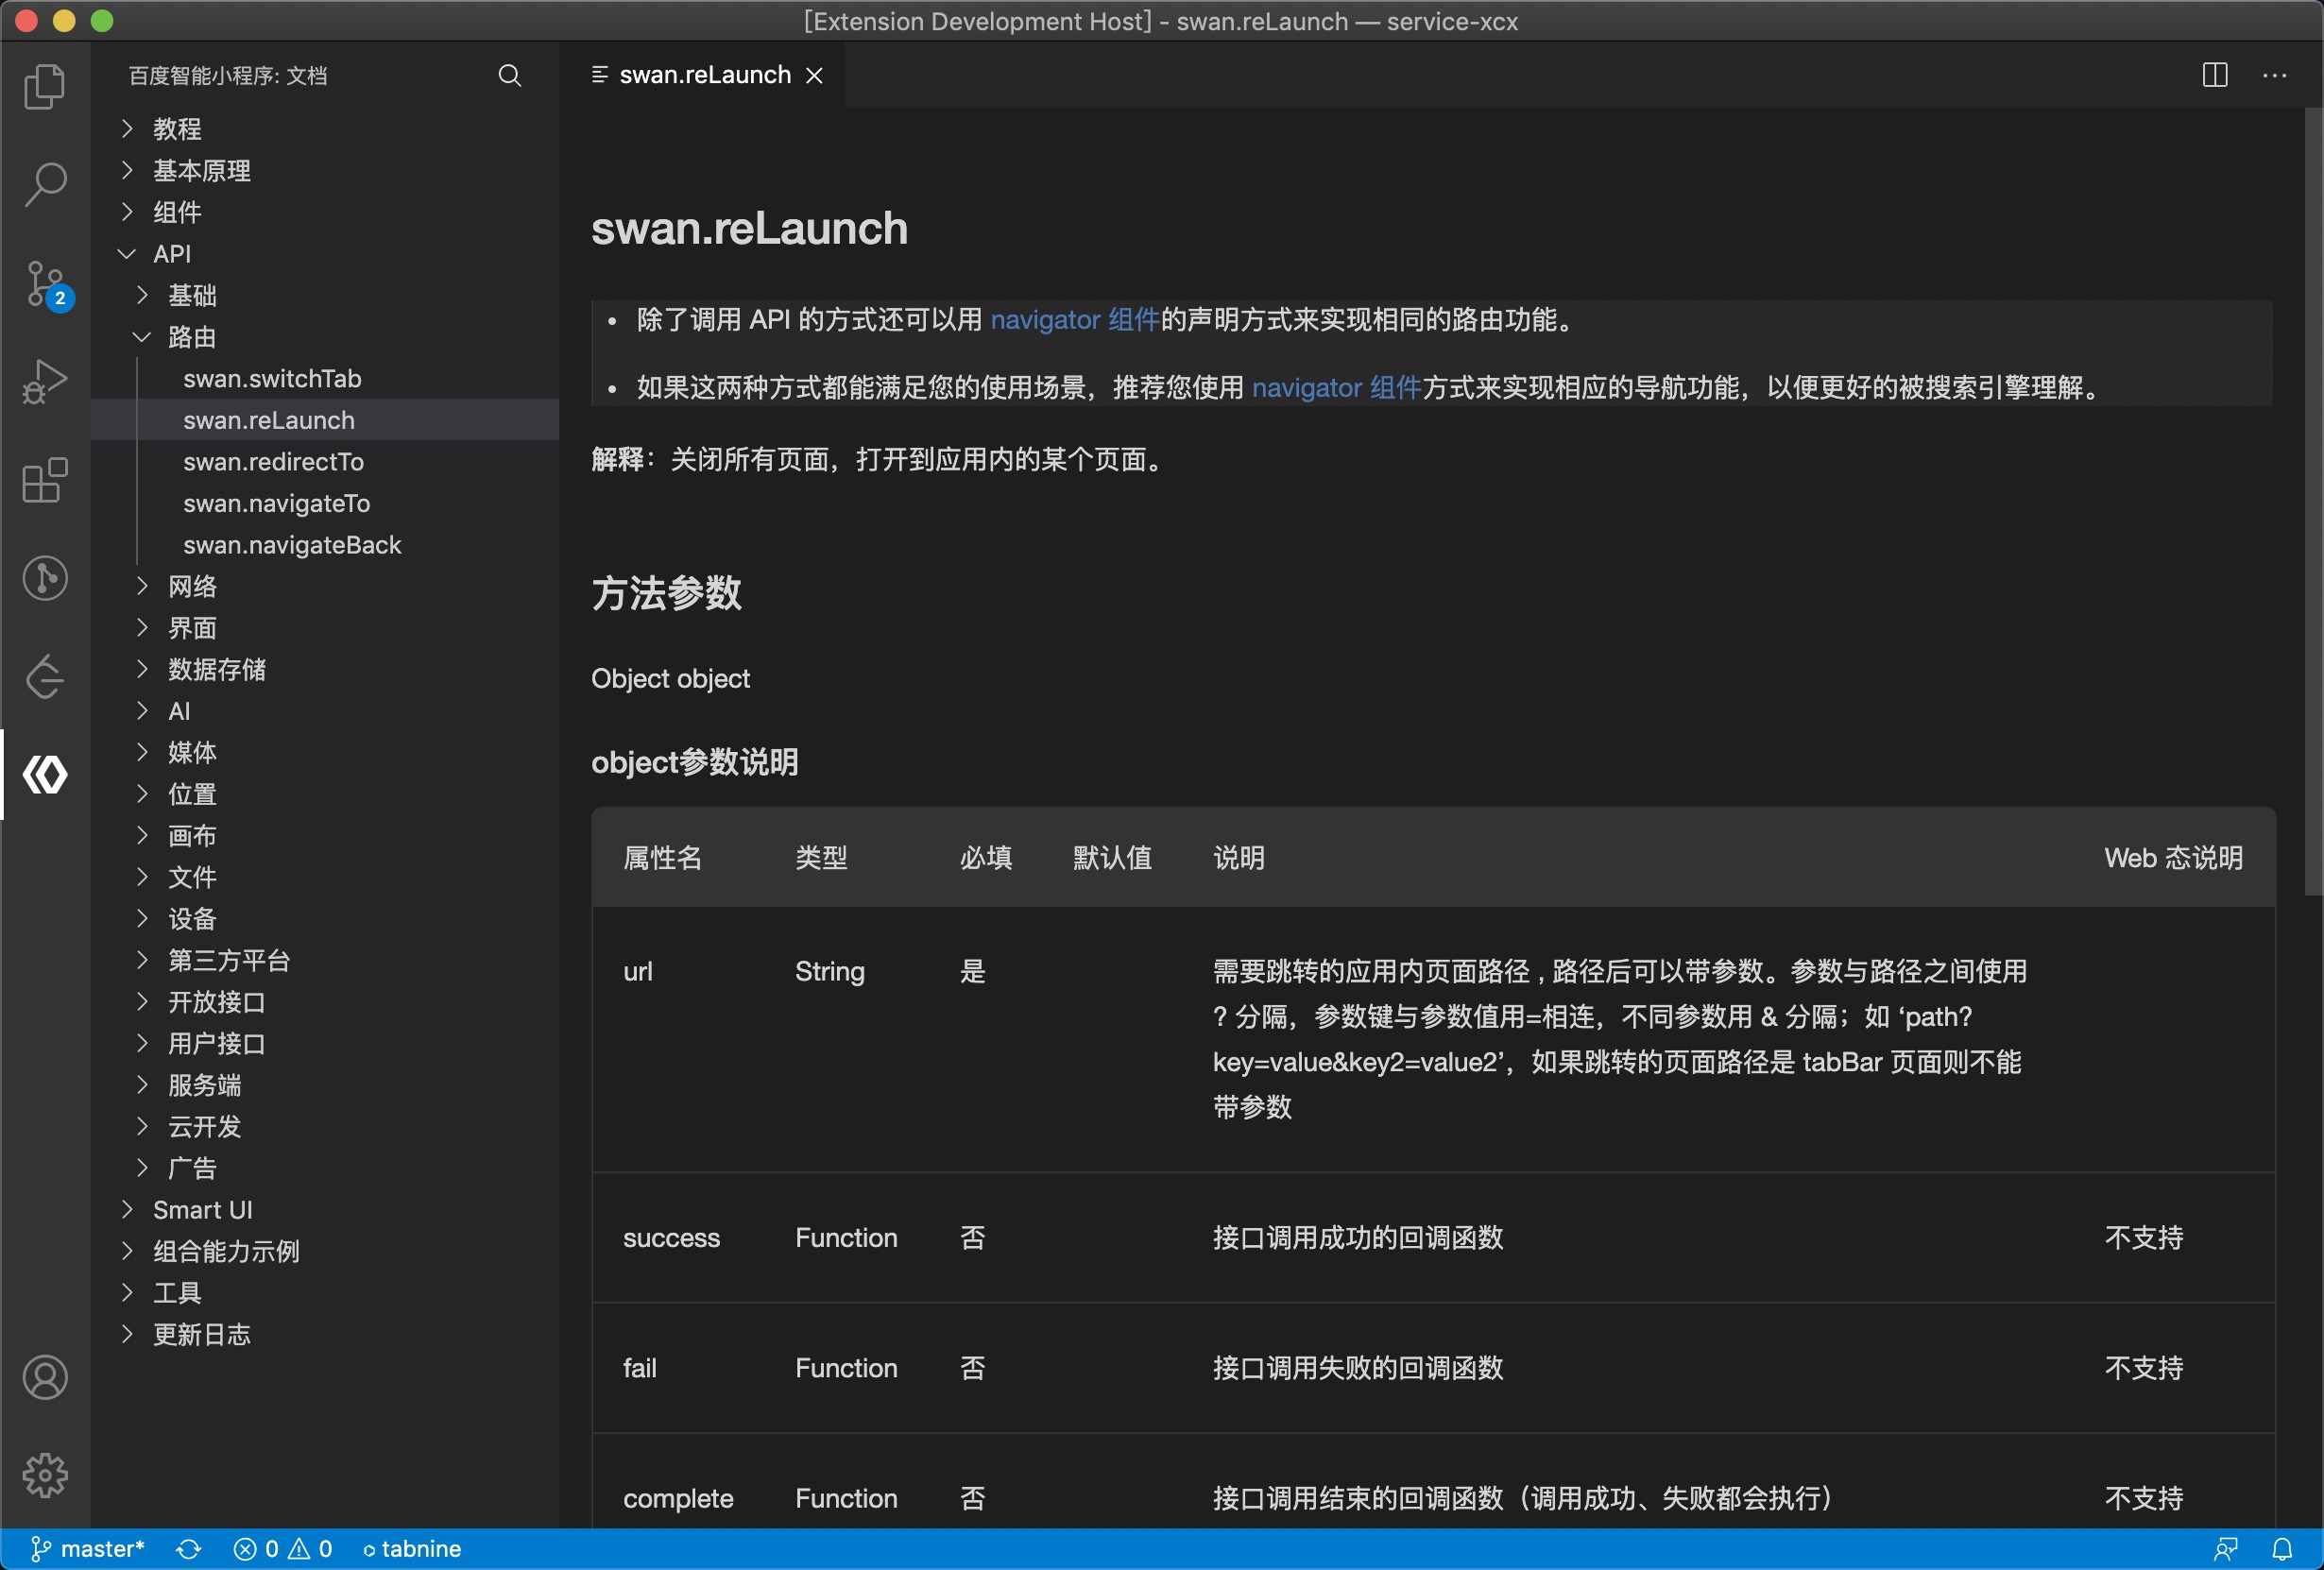Expand the 组件 tree node
This screenshot has height=1570, width=2324.
(325, 212)
